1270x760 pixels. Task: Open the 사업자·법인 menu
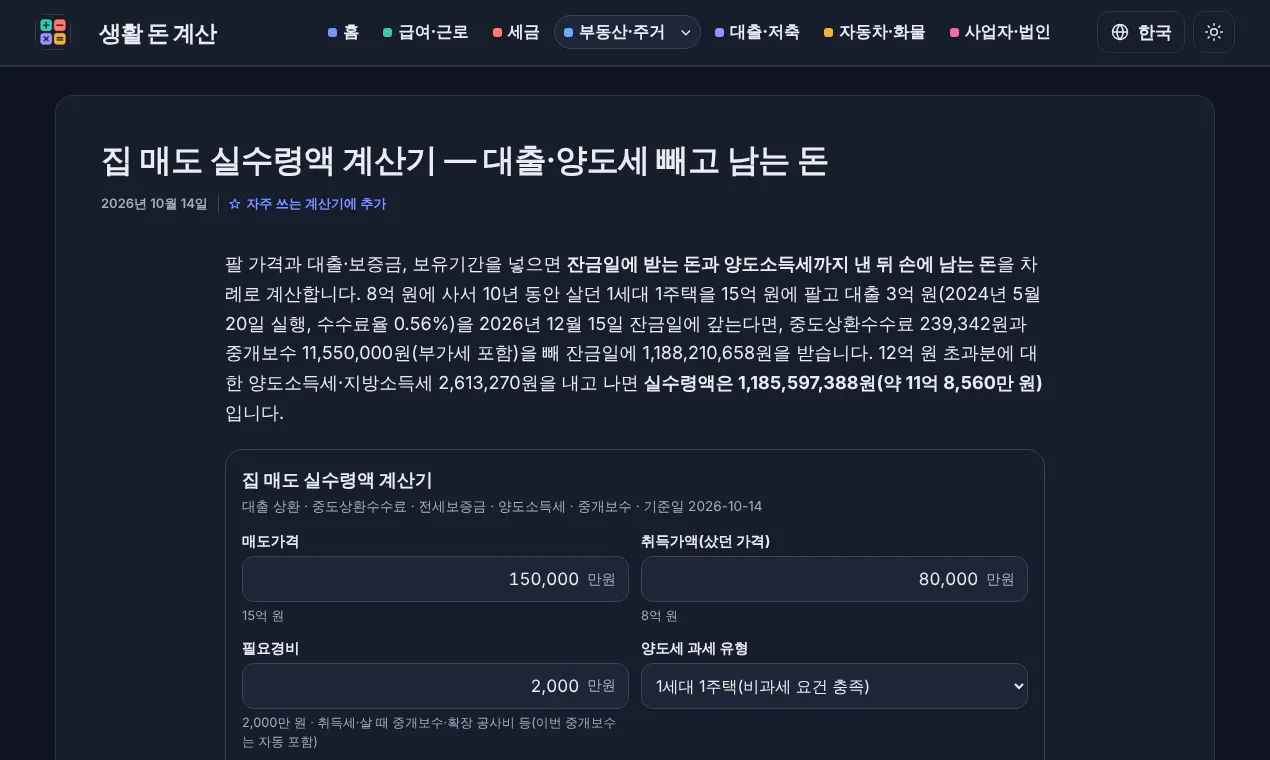click(1000, 32)
